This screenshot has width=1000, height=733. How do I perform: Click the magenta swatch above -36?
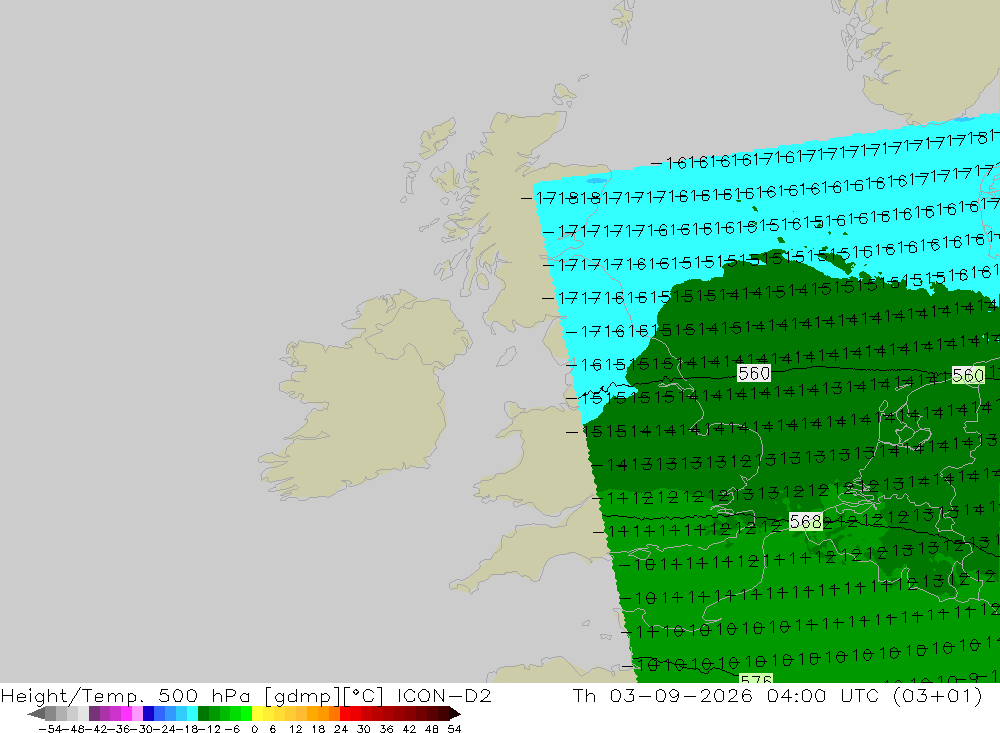click(126, 714)
